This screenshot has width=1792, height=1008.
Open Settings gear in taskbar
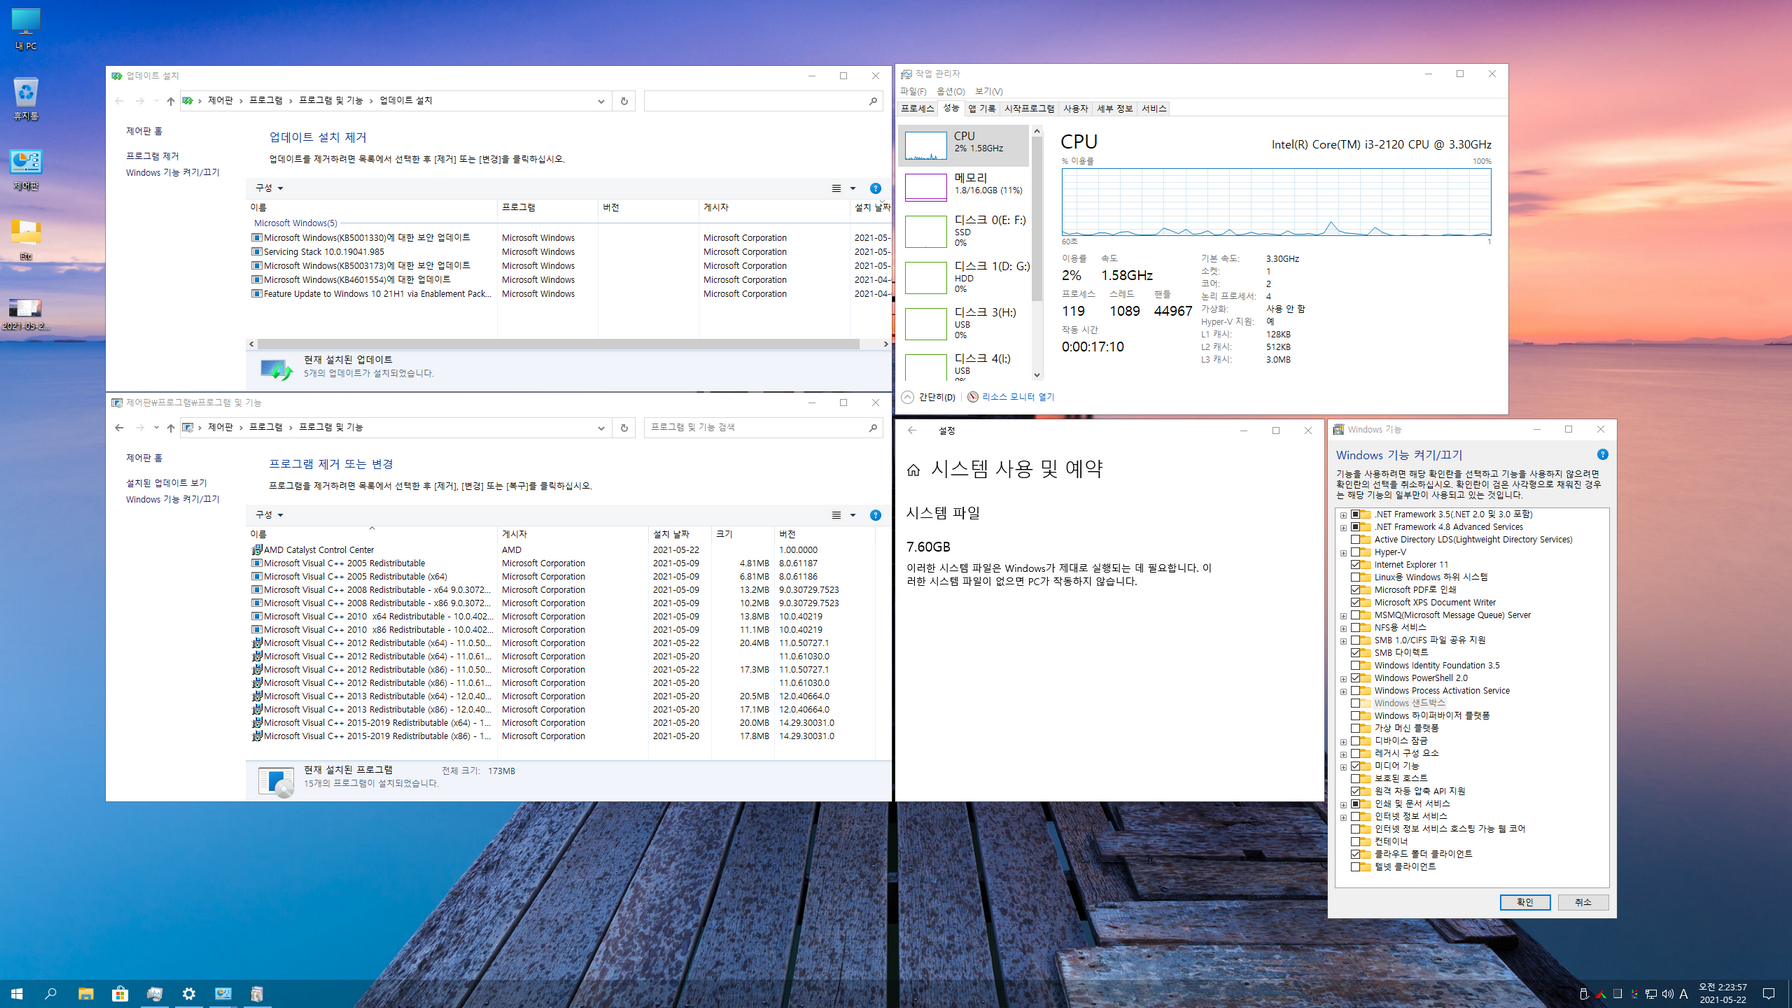(189, 994)
